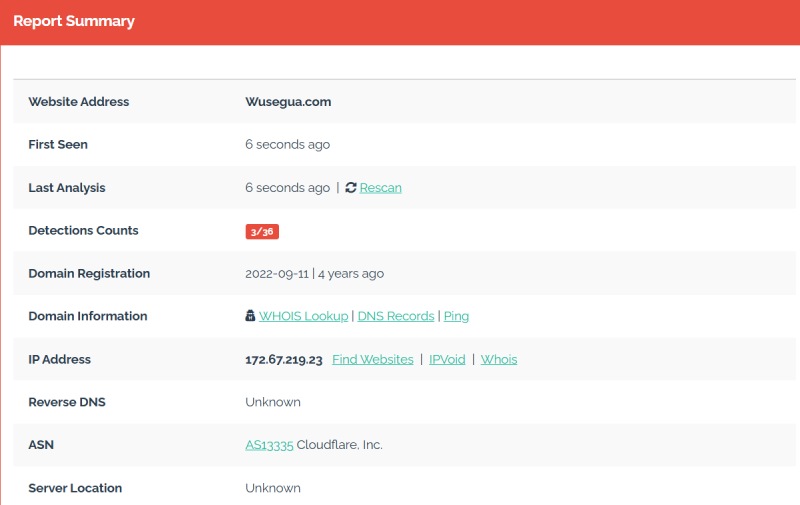800x505 pixels.
Task: Click the WHOIS Lookup spy icon
Action: 250,316
